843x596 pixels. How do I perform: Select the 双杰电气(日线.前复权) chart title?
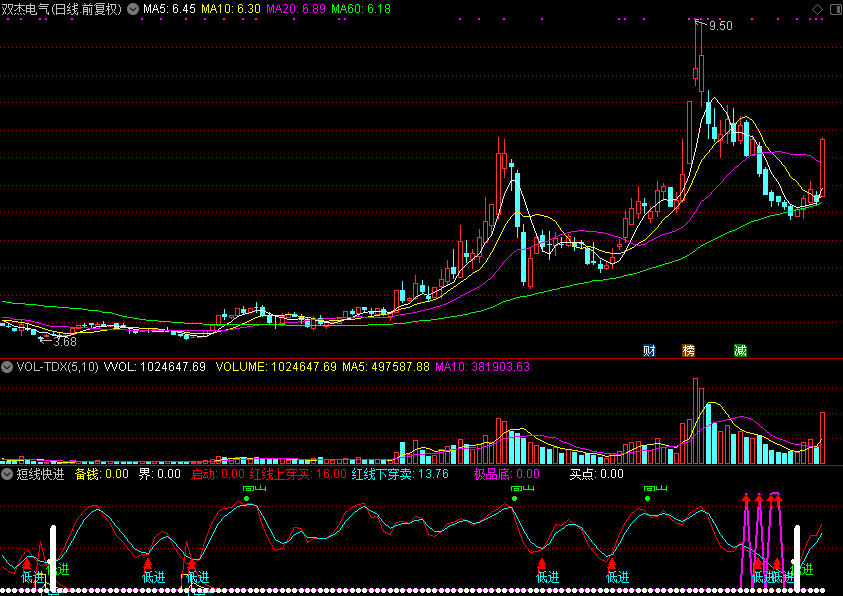62,9
